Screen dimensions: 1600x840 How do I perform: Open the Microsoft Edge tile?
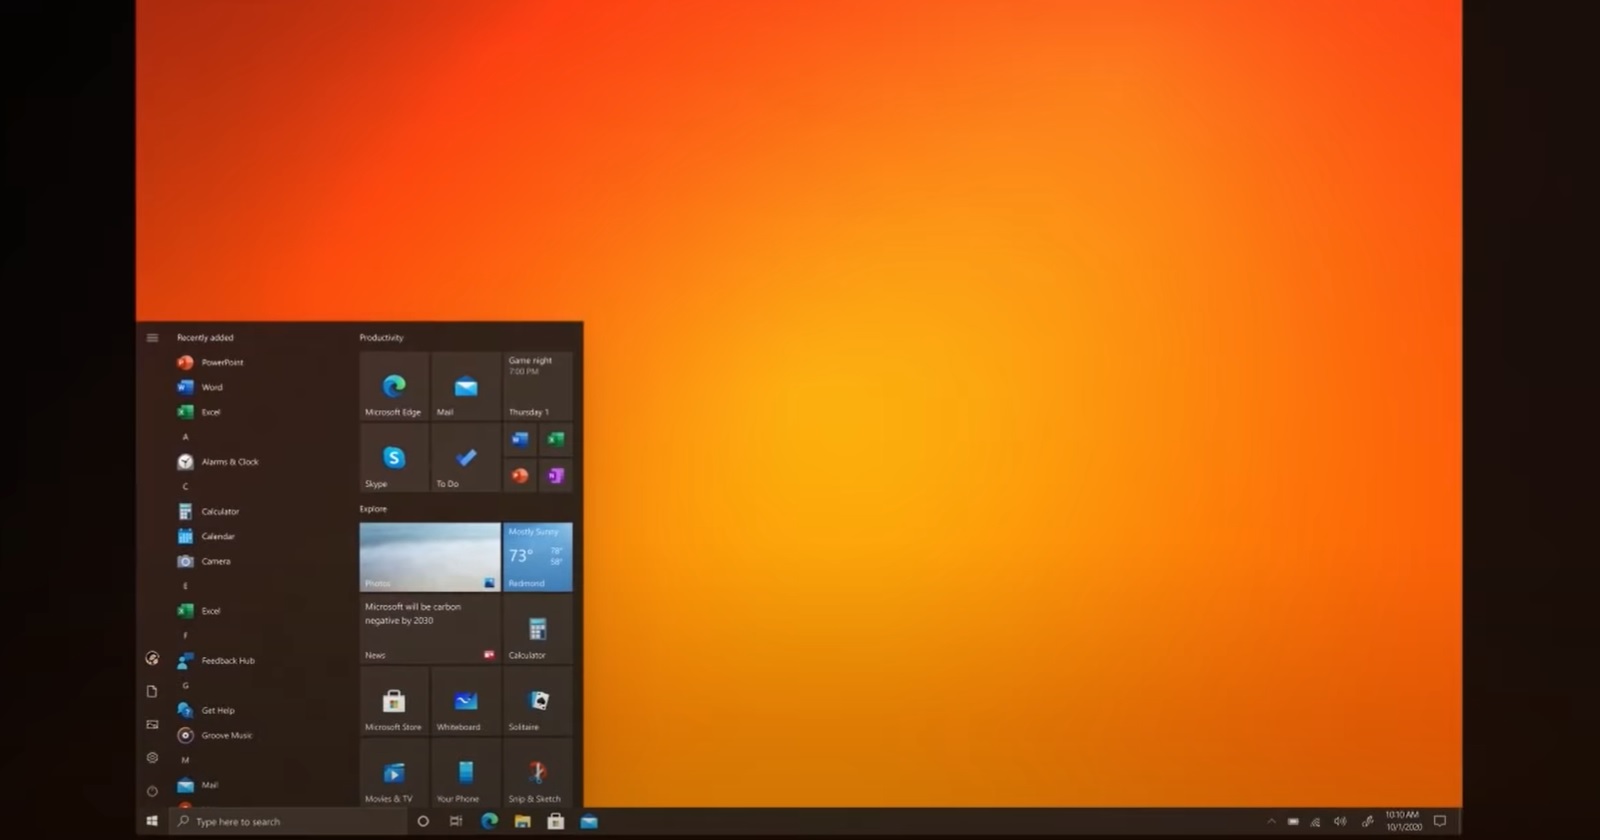(394, 386)
